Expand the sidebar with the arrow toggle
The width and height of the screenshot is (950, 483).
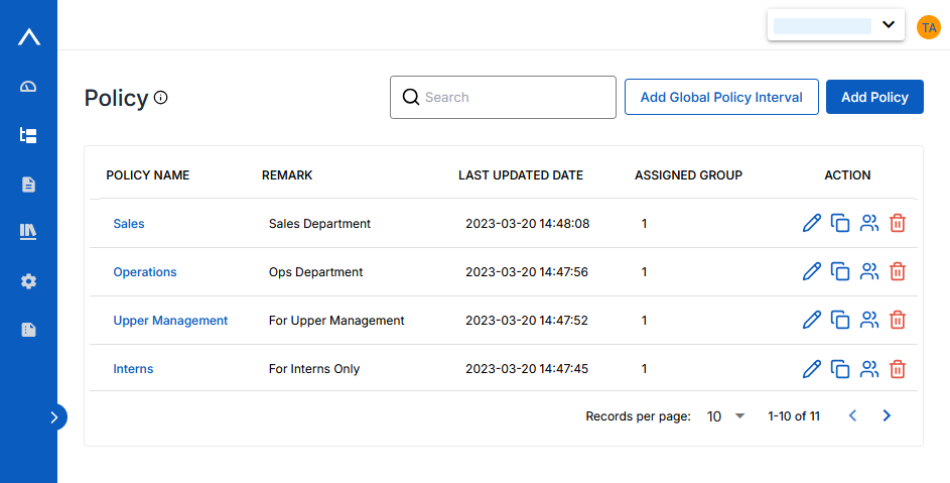(x=55, y=417)
